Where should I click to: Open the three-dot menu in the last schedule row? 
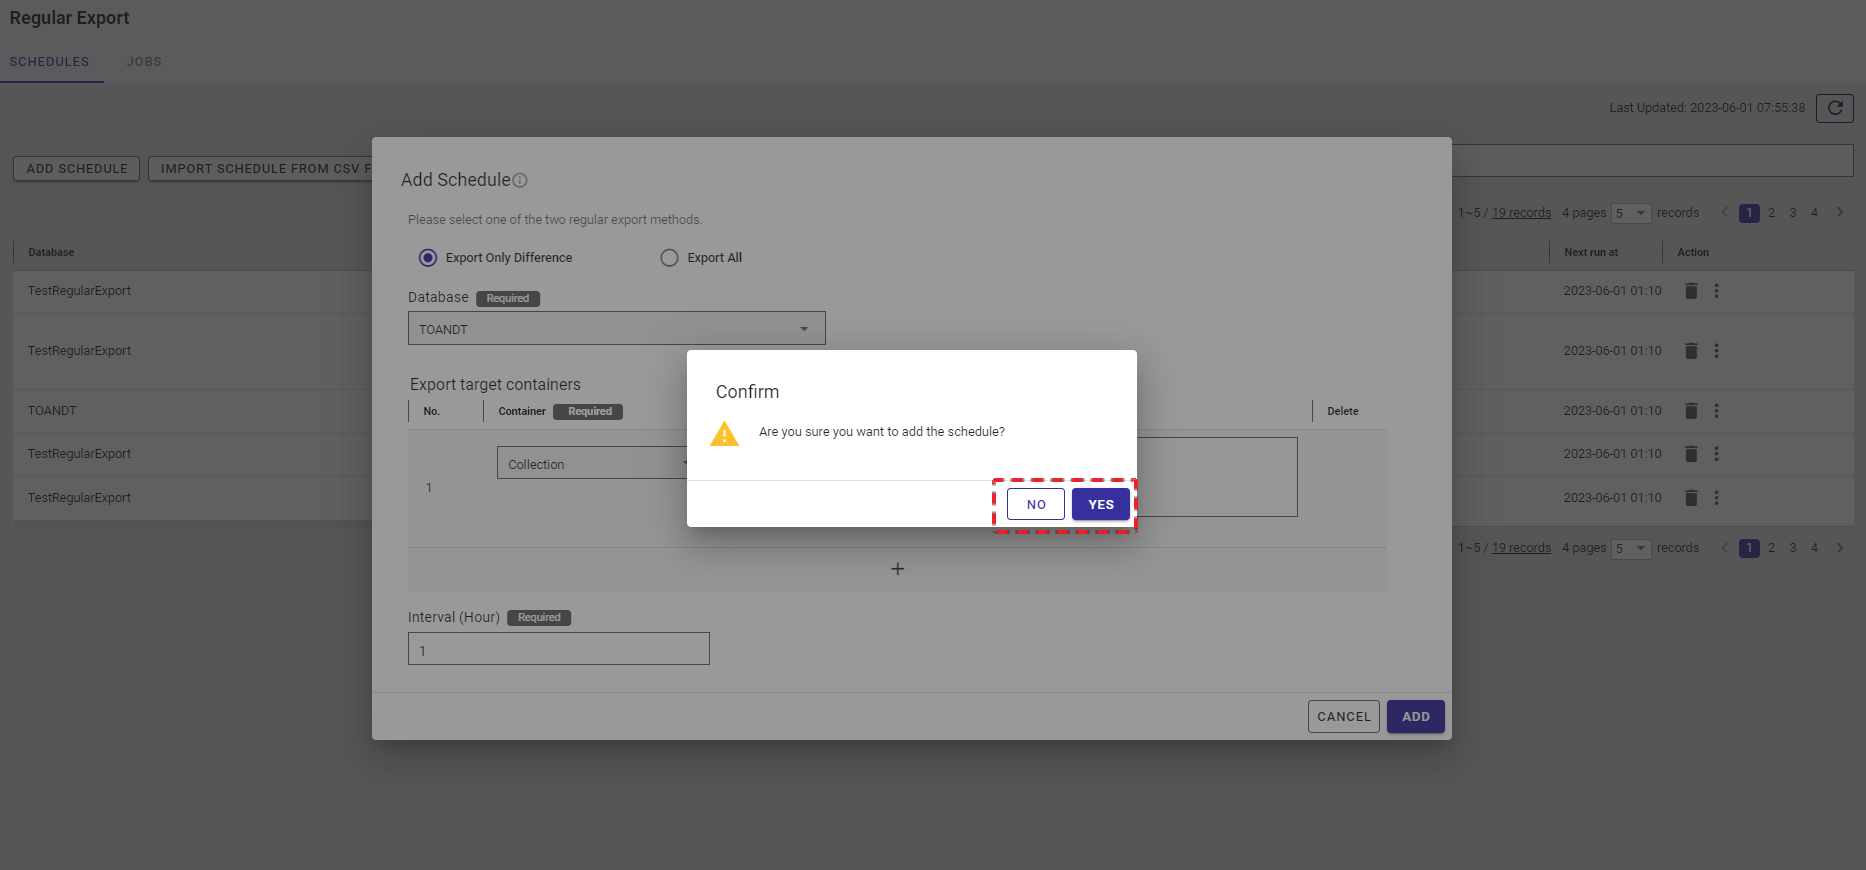pyautogui.click(x=1716, y=498)
